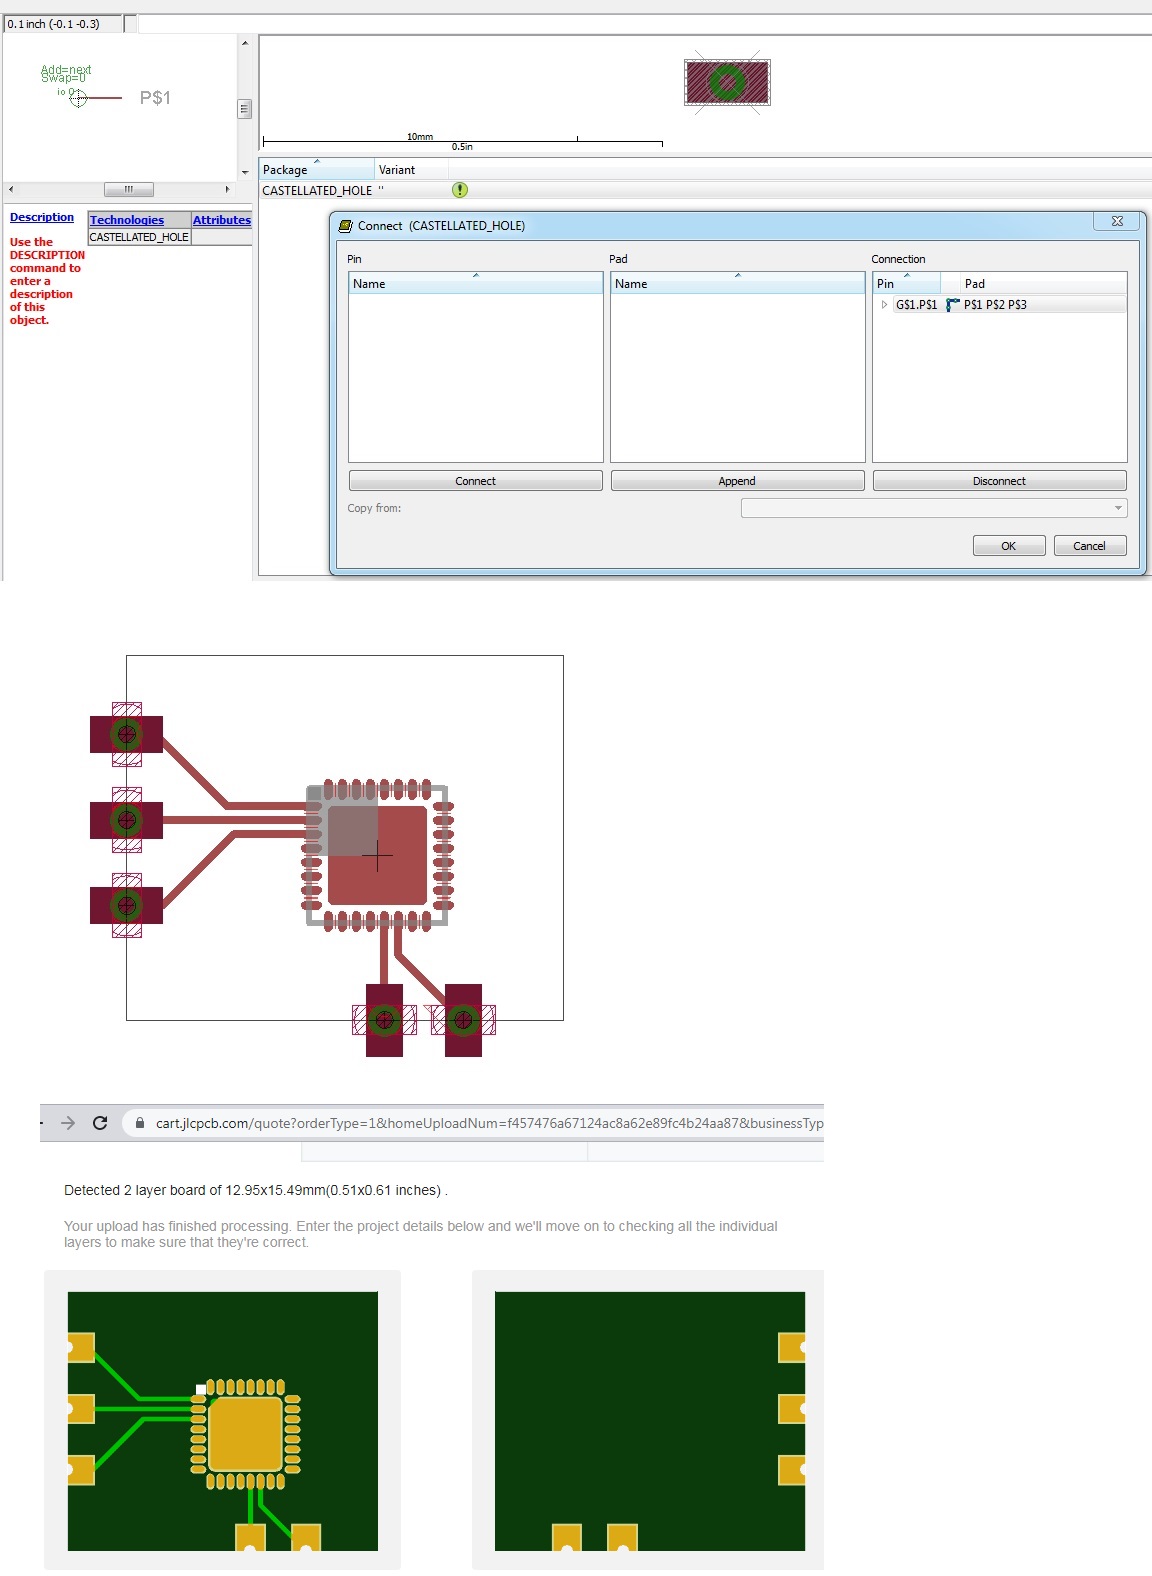Click the Append button
The image size is (1152, 1576).
(737, 481)
